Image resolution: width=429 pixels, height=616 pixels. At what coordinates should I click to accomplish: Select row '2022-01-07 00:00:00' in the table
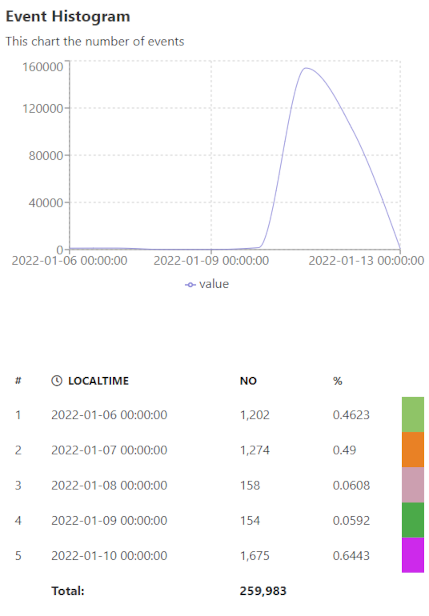212,450
